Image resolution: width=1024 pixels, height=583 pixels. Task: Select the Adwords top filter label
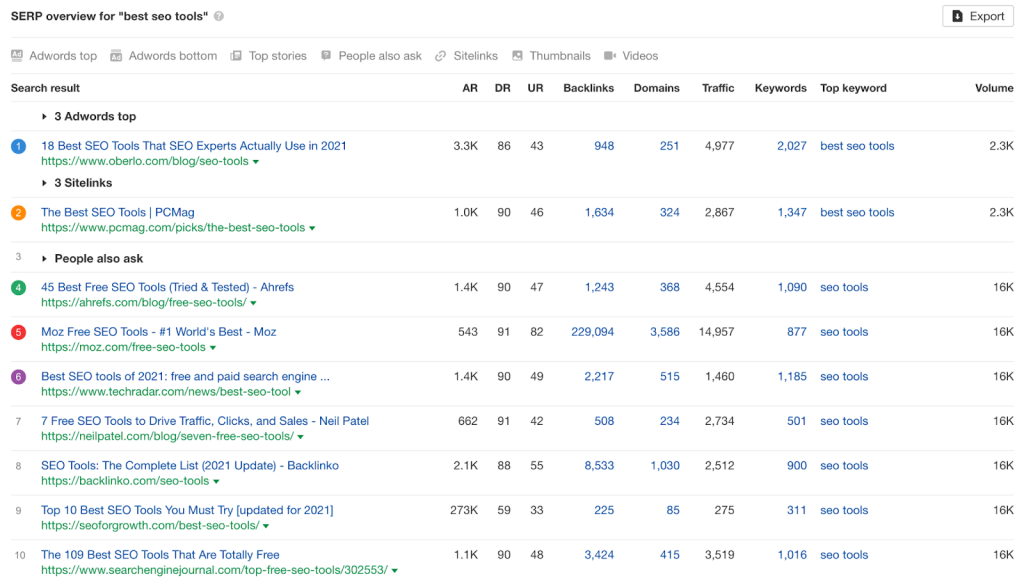click(63, 56)
